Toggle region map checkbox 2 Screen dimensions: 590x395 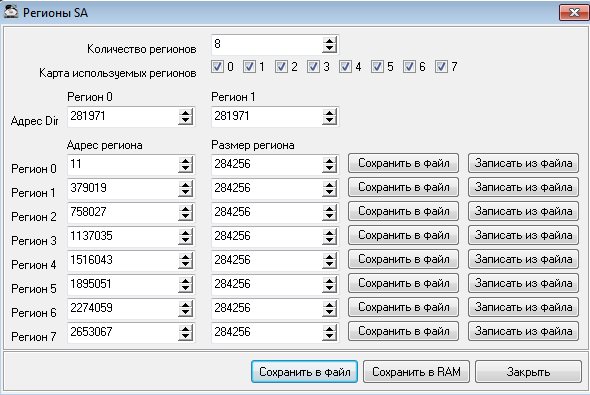point(281,67)
